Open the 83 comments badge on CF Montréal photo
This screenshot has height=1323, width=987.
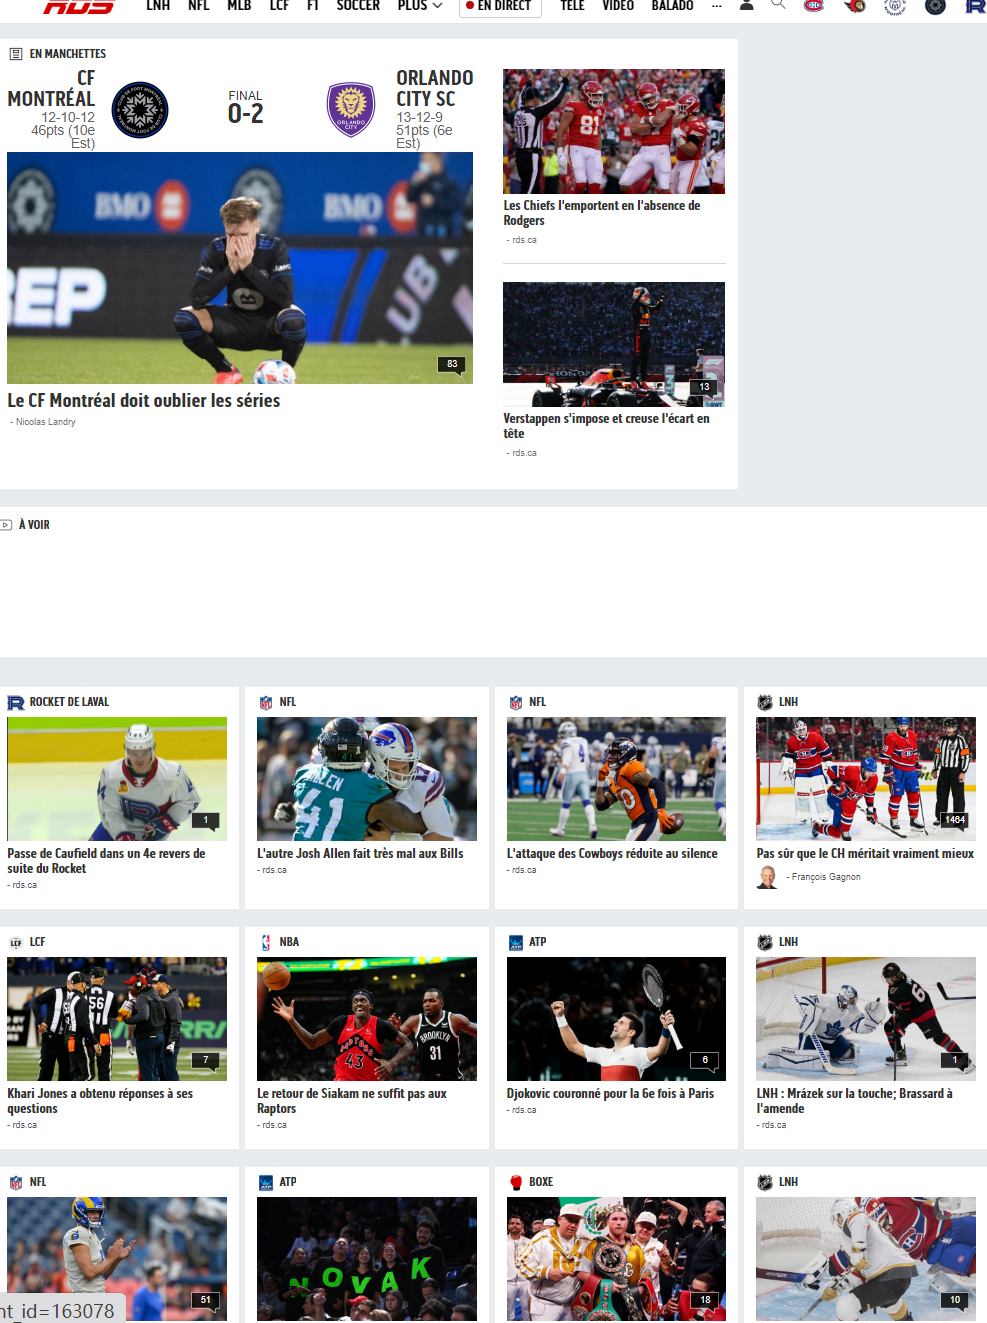click(x=452, y=364)
